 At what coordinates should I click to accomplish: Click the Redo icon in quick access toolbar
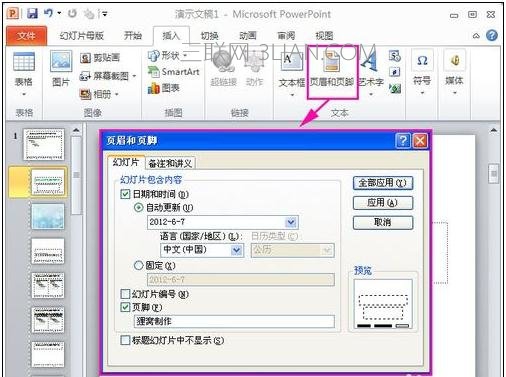click(72, 14)
